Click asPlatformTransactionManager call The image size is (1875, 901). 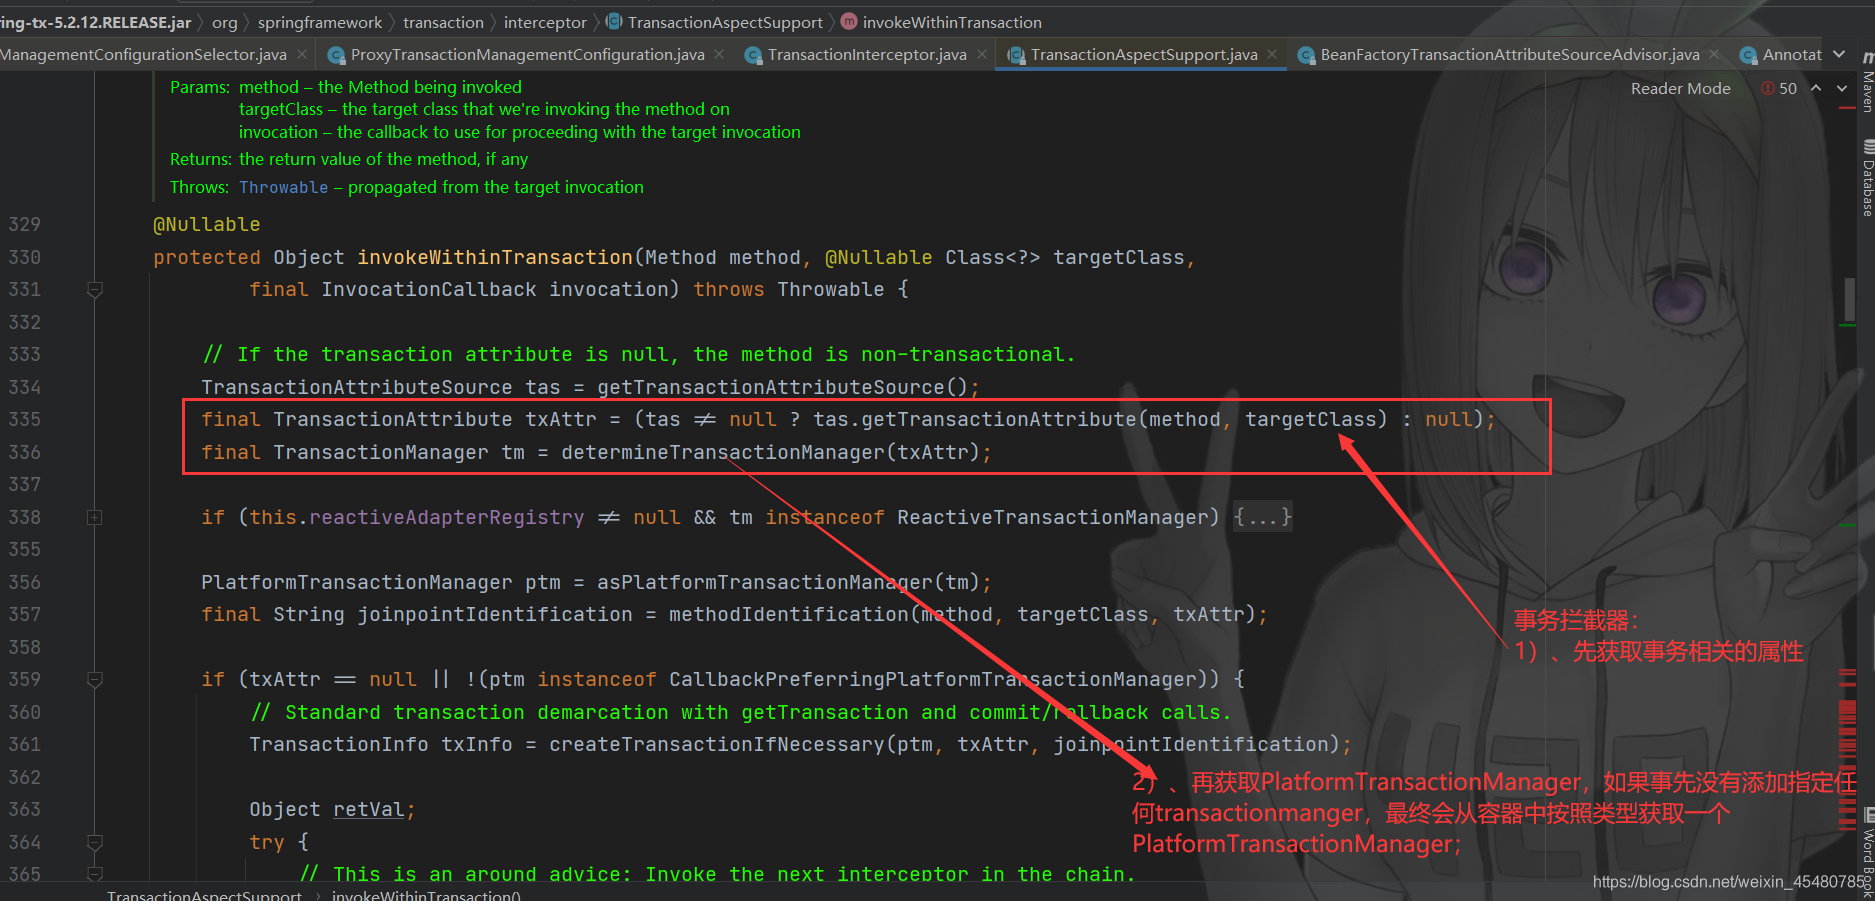(x=764, y=583)
